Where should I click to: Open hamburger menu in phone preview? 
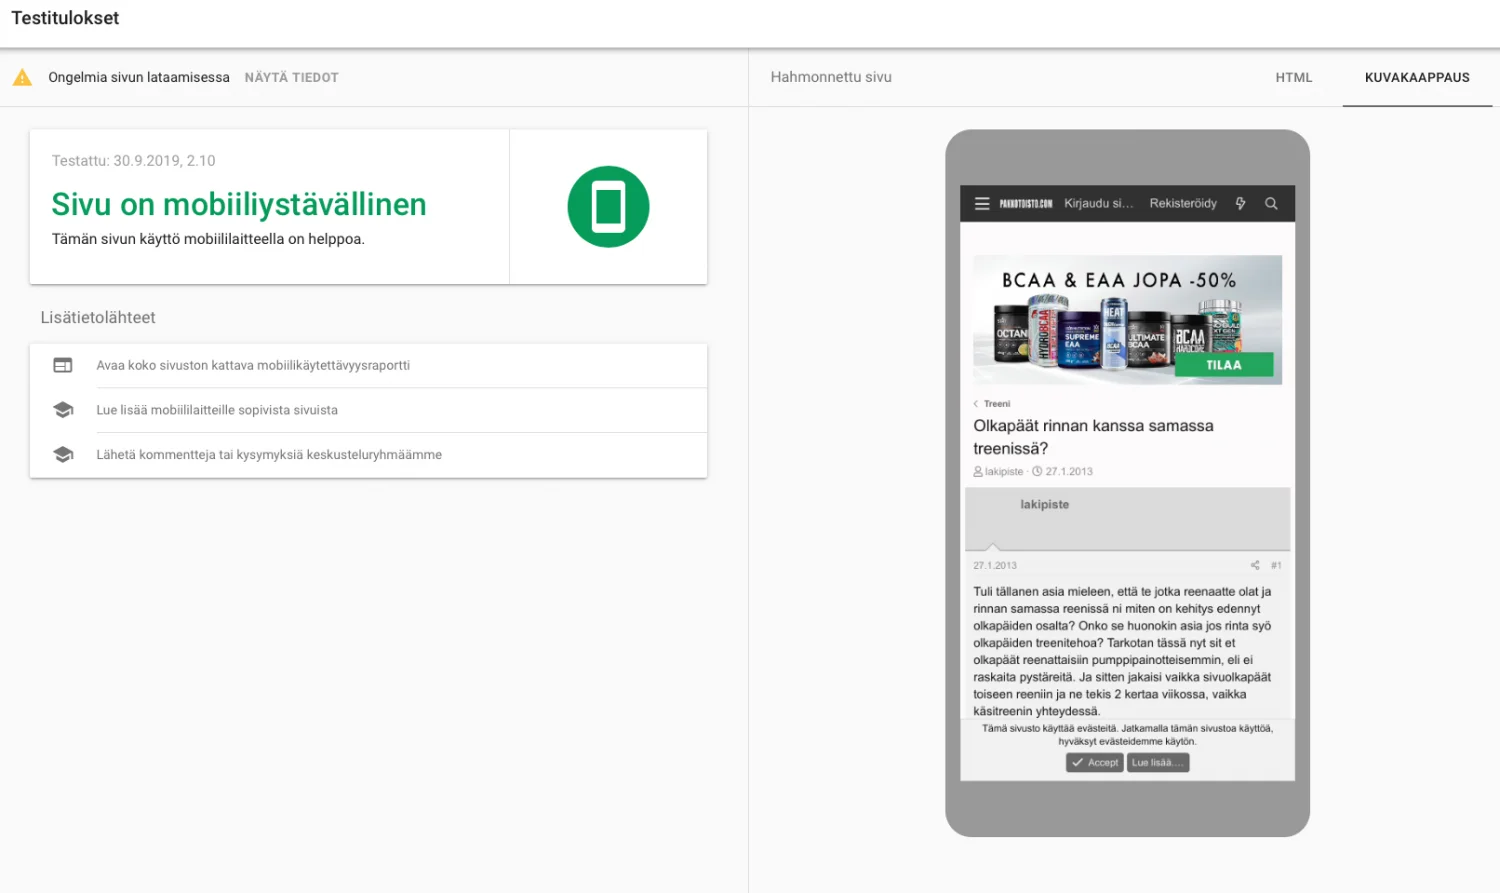click(982, 204)
